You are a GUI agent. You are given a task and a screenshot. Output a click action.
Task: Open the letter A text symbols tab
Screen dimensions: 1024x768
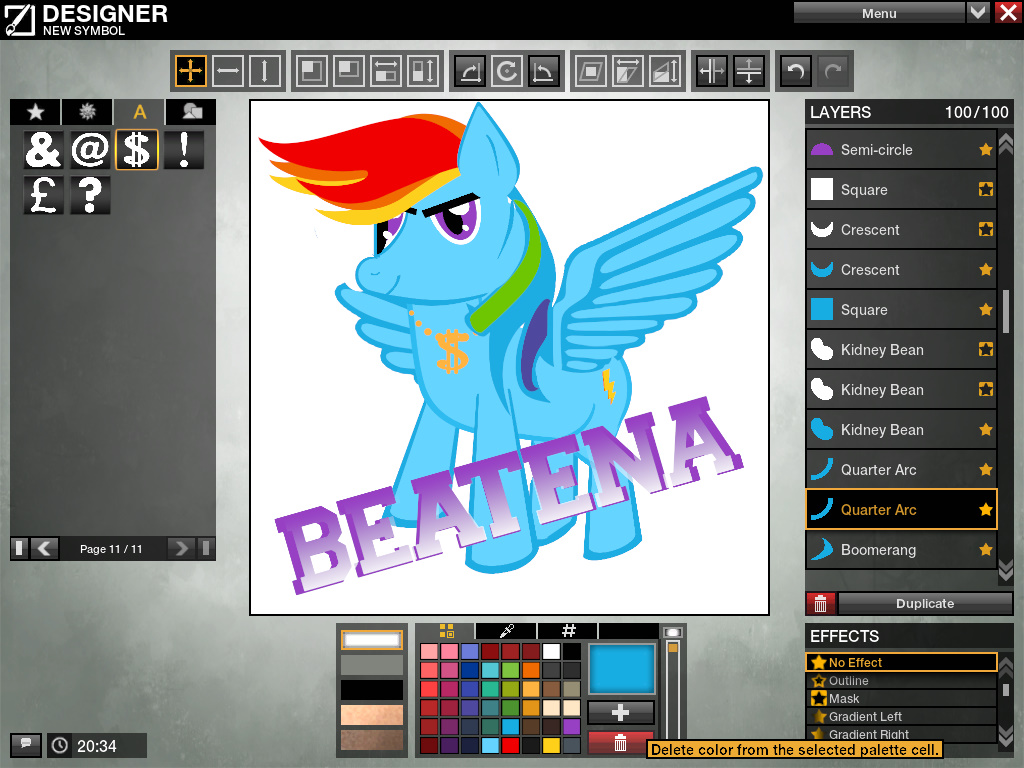click(x=139, y=112)
